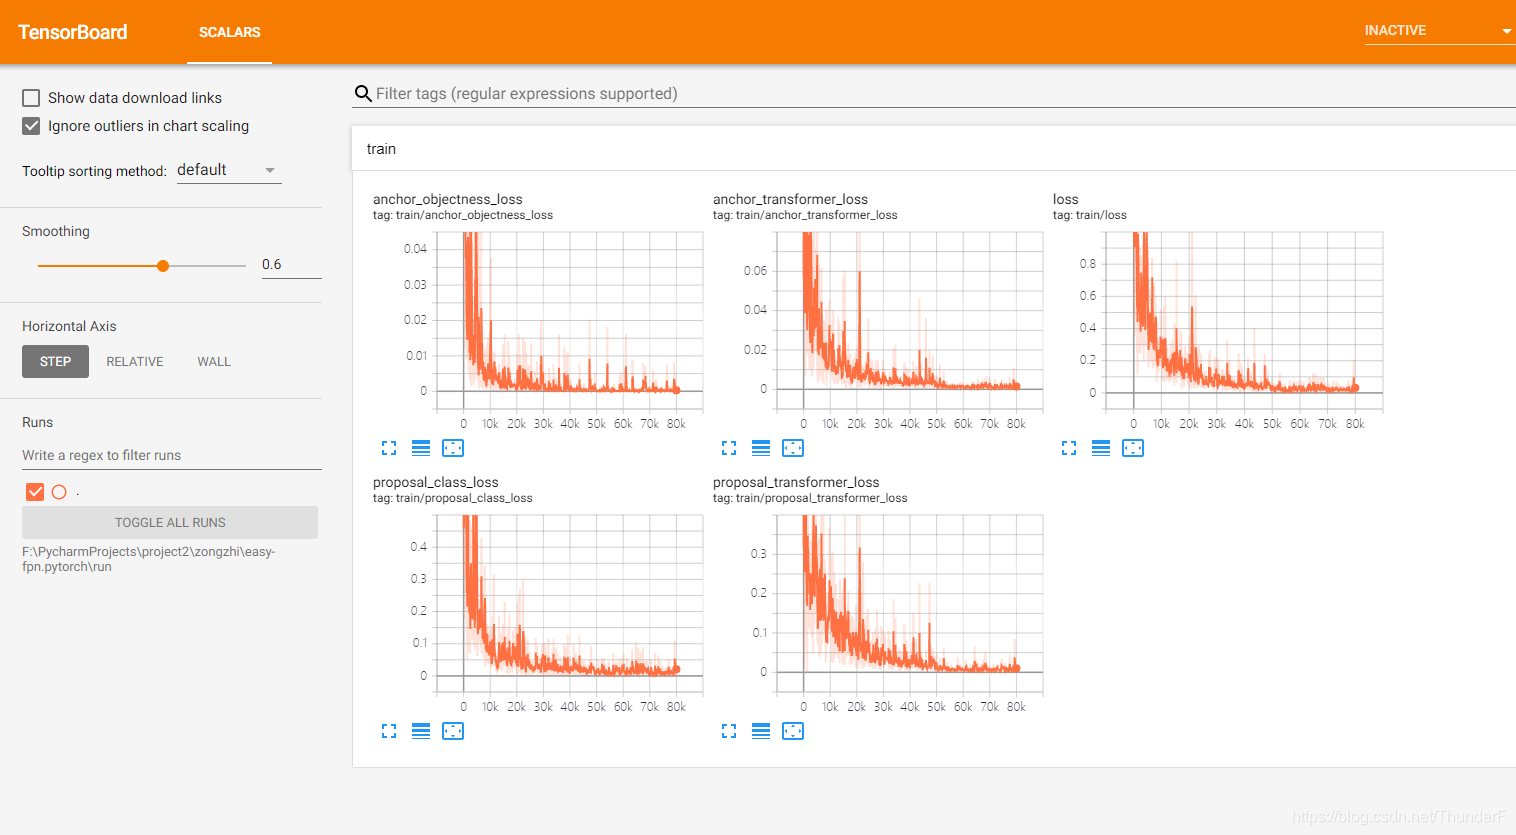Fit domain to data on anchor_objectness_loss chart

click(453, 448)
